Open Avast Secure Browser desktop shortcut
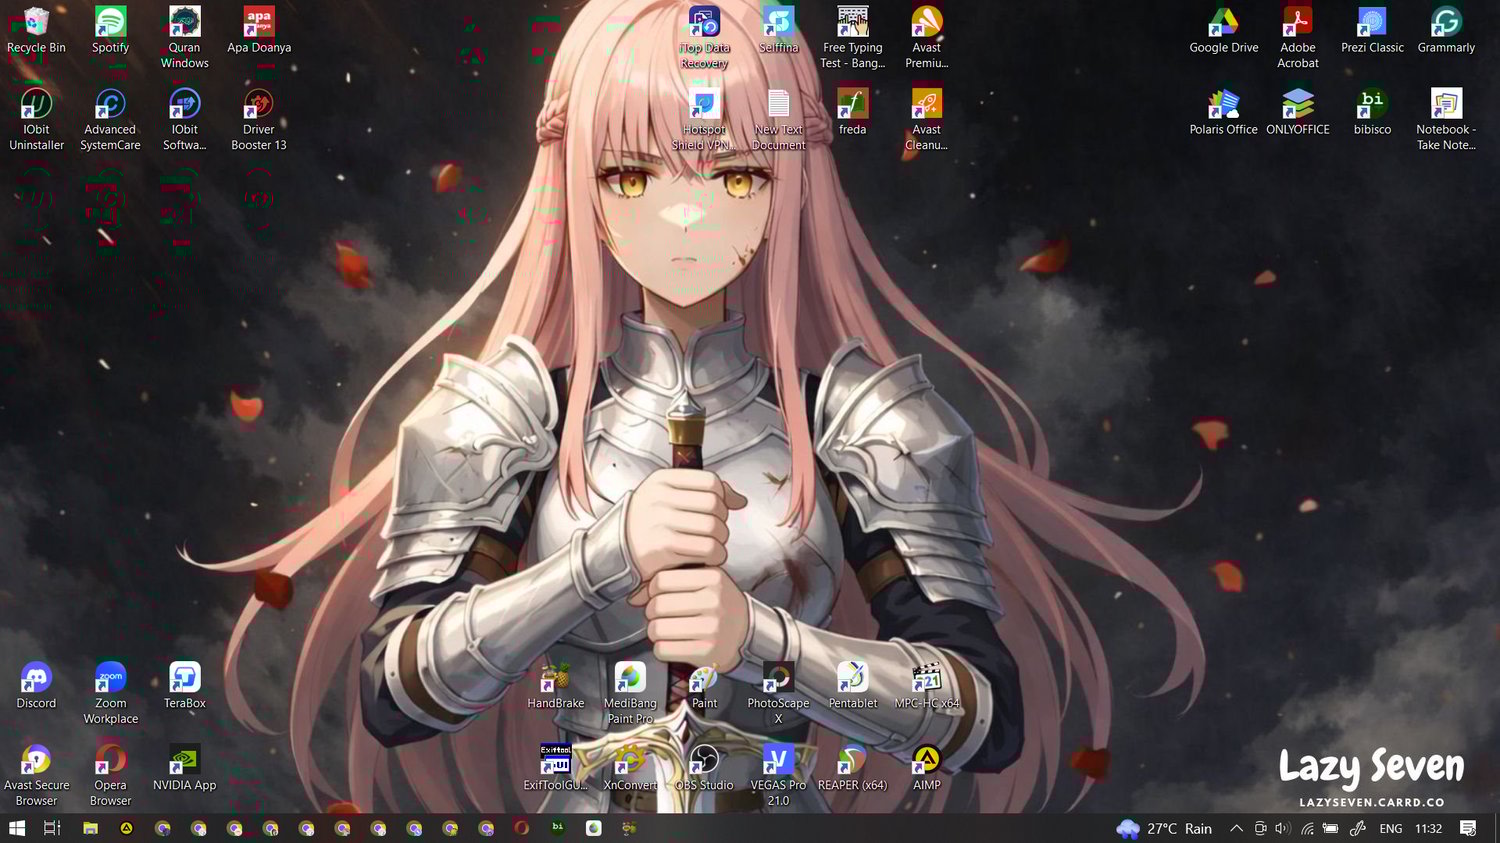This screenshot has height=843, width=1500. click(x=36, y=776)
